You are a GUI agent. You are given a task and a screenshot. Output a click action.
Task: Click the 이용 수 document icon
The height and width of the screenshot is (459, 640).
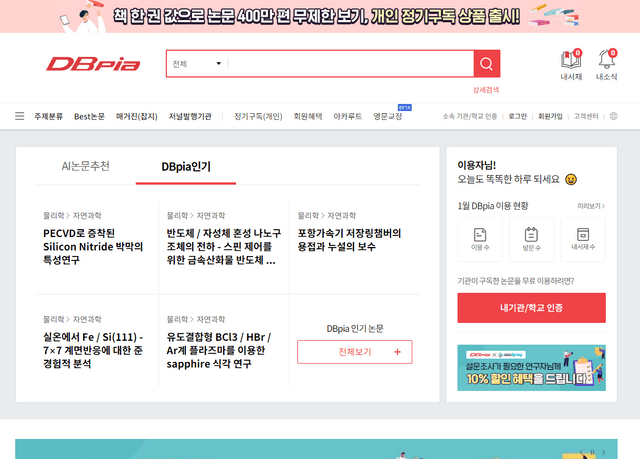[480, 236]
